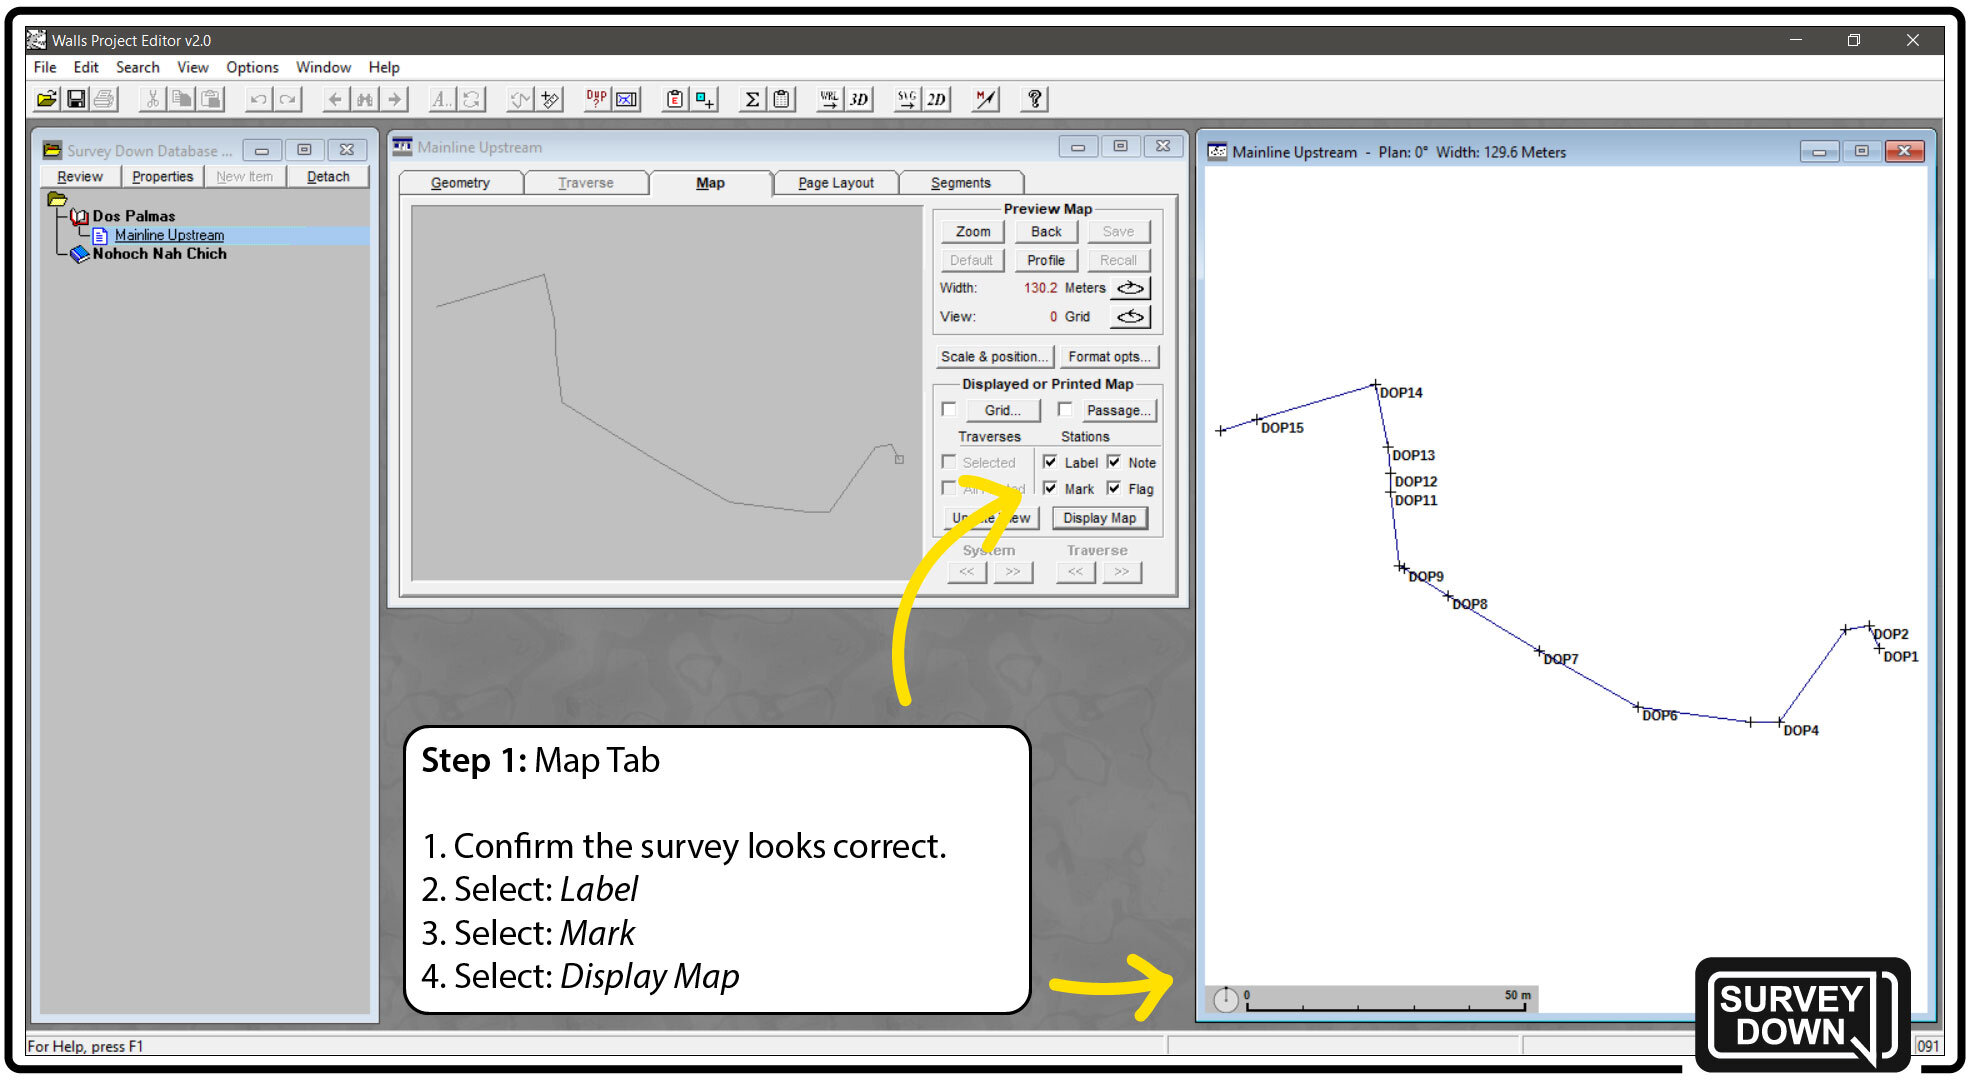The image size is (1970, 1080).
Task: Click the Display Map button
Action: [x=1099, y=518]
